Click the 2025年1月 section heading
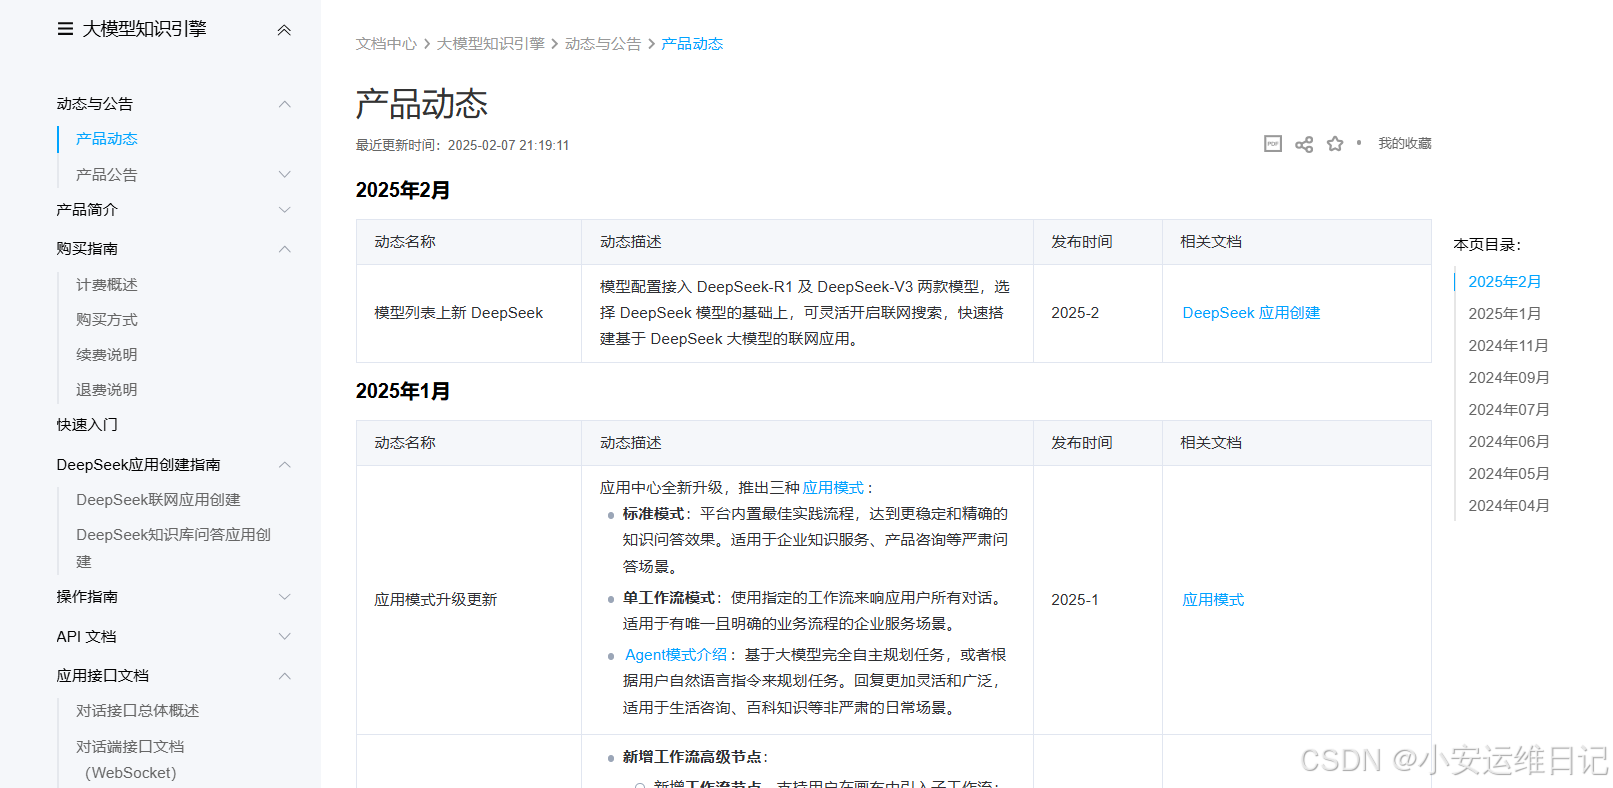 [x=403, y=391]
